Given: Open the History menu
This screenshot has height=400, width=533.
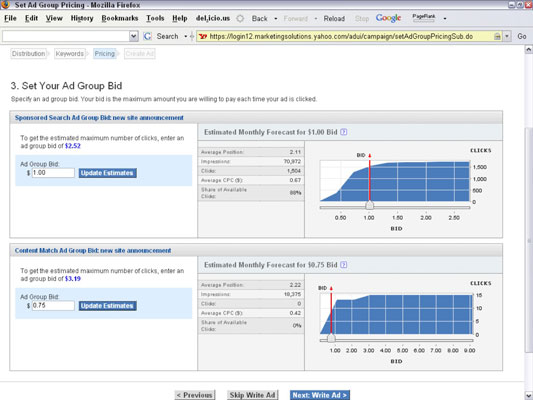Looking at the screenshot, I should pyautogui.click(x=82, y=18).
